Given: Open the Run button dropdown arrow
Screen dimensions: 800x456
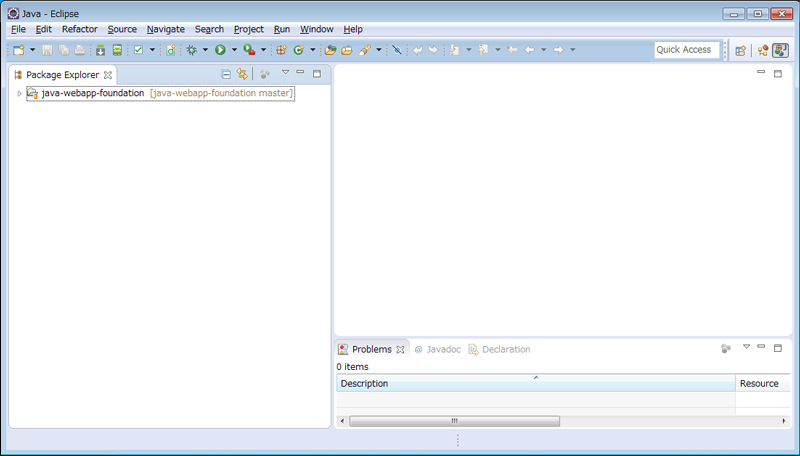Looking at the screenshot, I should 235,50.
